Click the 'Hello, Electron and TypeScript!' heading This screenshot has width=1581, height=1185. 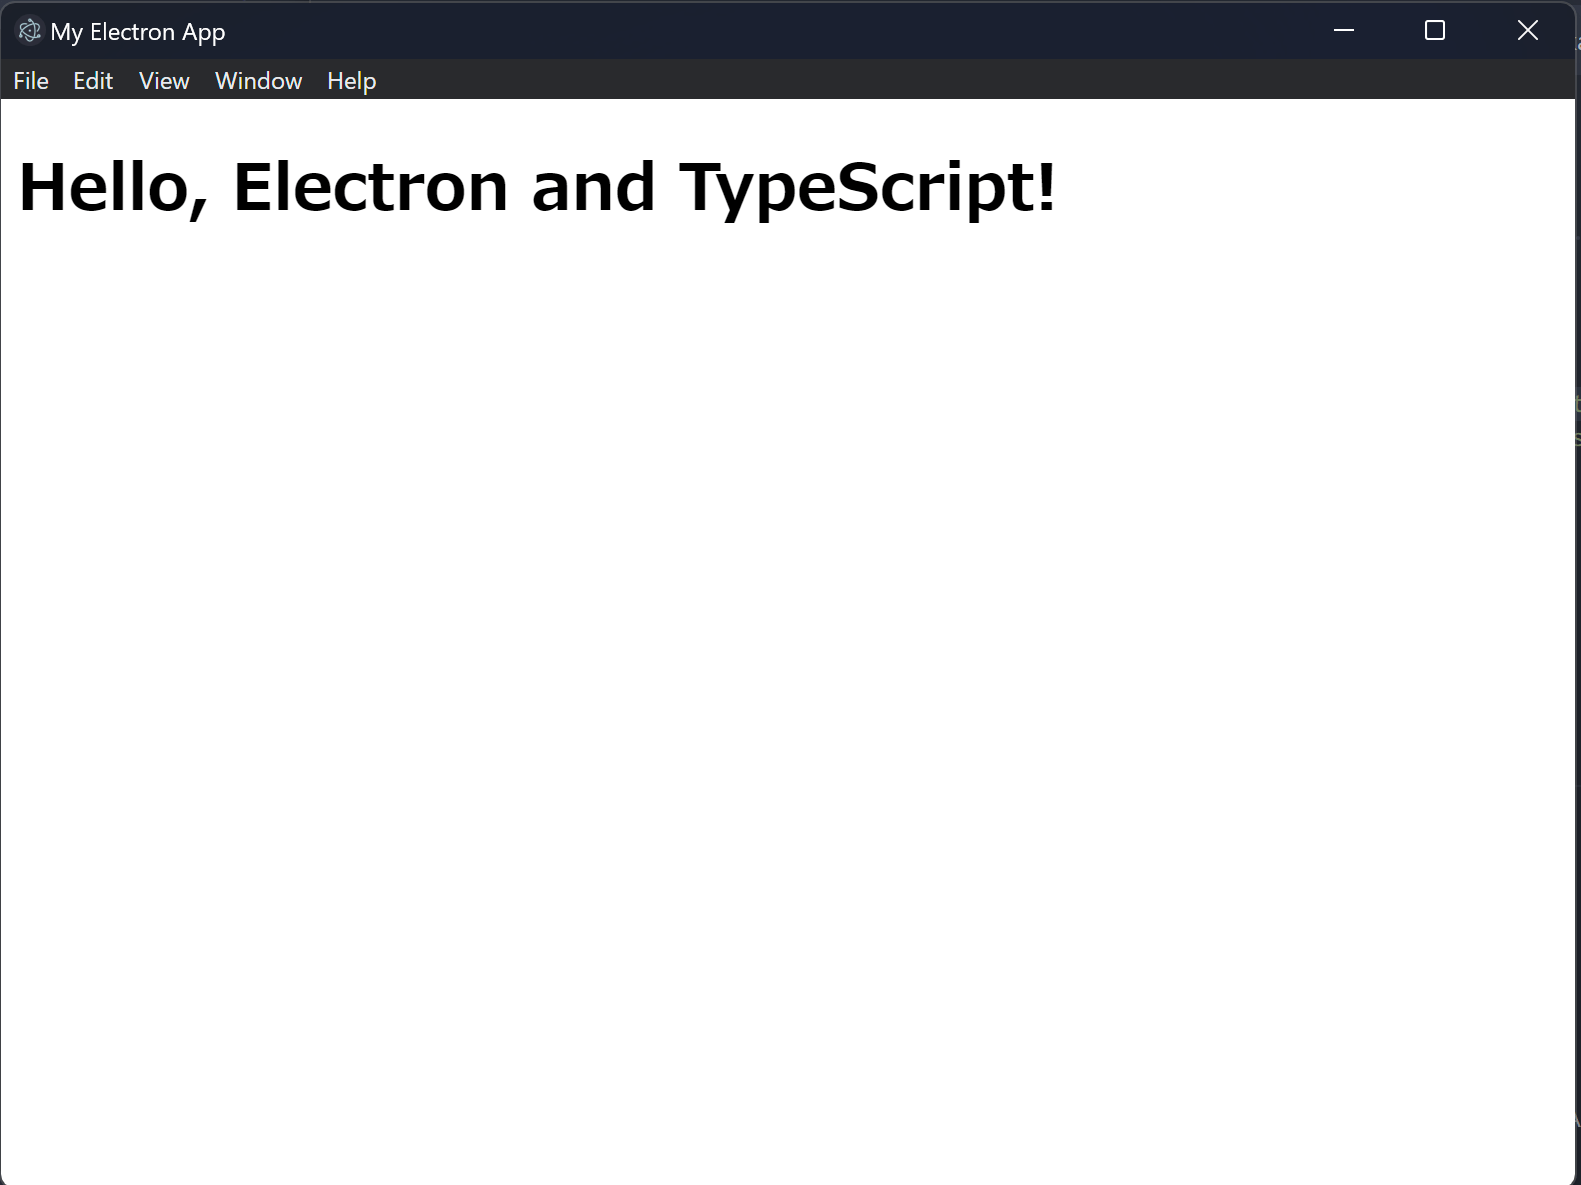pos(537,187)
